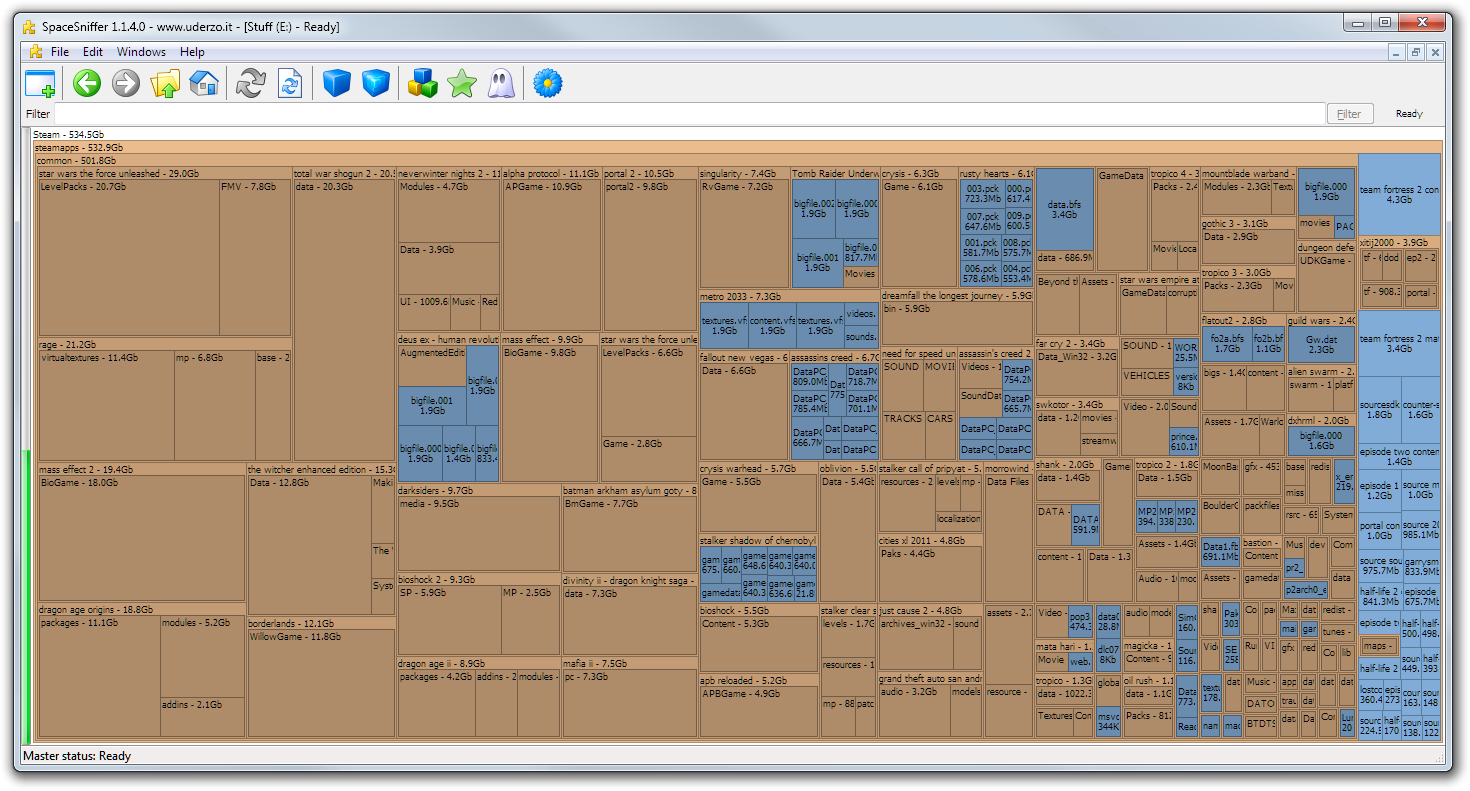This screenshot has height=791, width=1470.
Task: Select virtualtextures - 11.4Gb block
Action: [x=106, y=406]
